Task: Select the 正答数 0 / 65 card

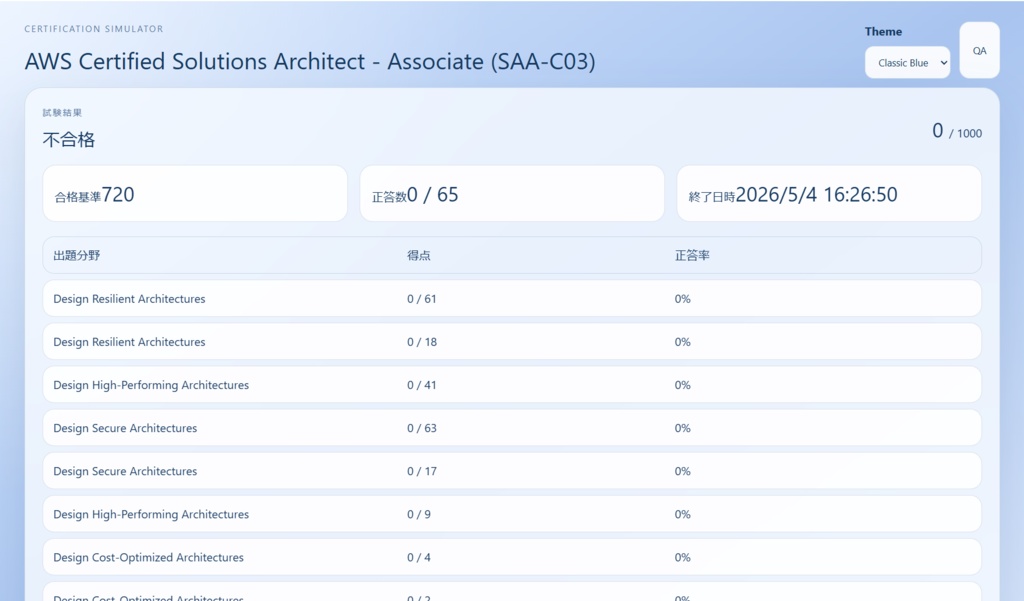Action: click(x=512, y=193)
